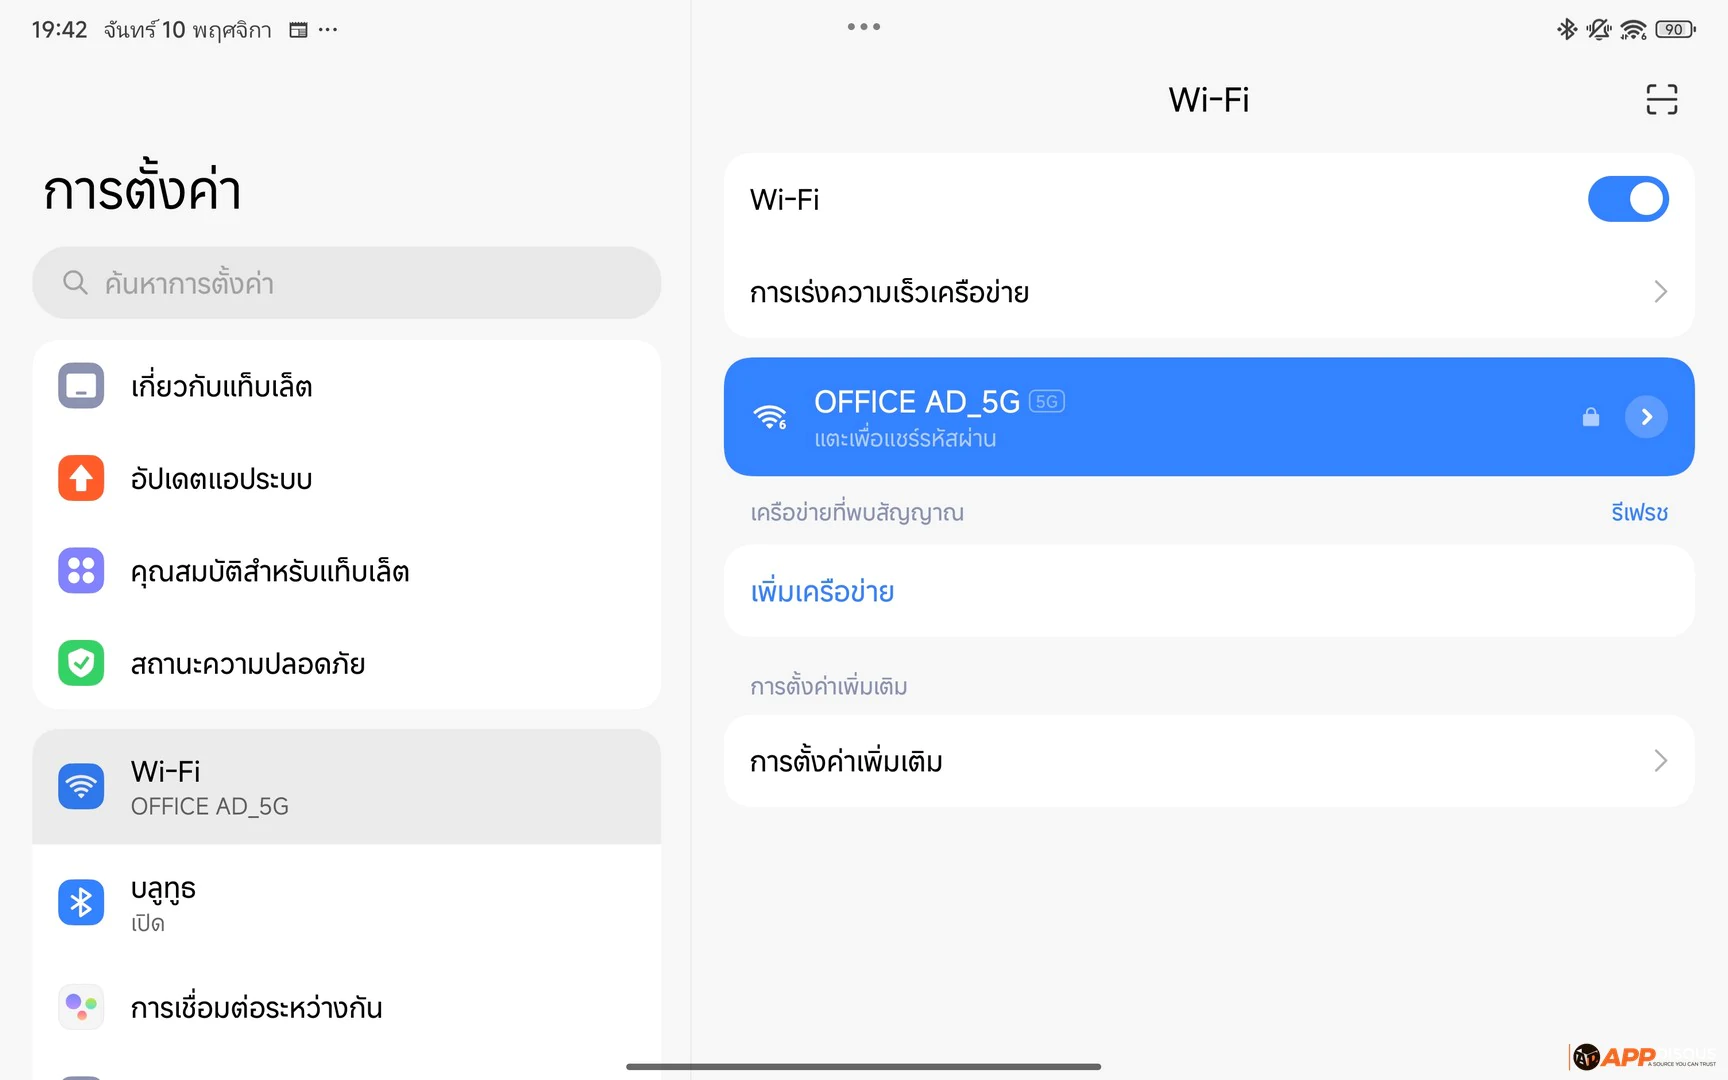Screen dimensions: 1728x1080
Task: Turn off the Wi-Fi toggle switch
Action: 1627,199
